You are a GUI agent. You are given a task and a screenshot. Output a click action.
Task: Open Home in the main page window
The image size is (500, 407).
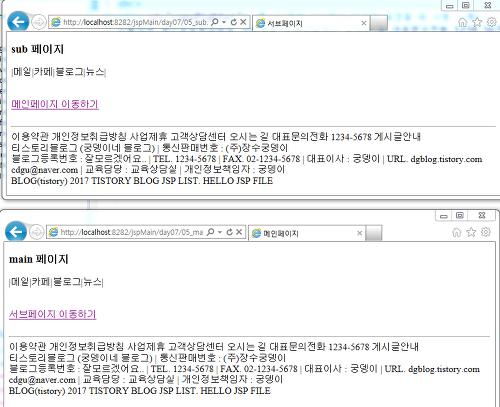[x=457, y=232]
